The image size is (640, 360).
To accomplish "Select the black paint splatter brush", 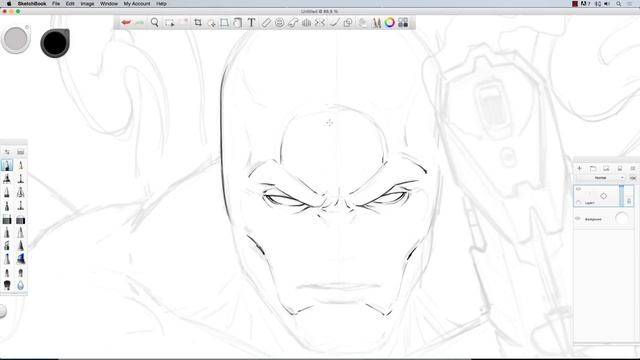I will [7, 285].
